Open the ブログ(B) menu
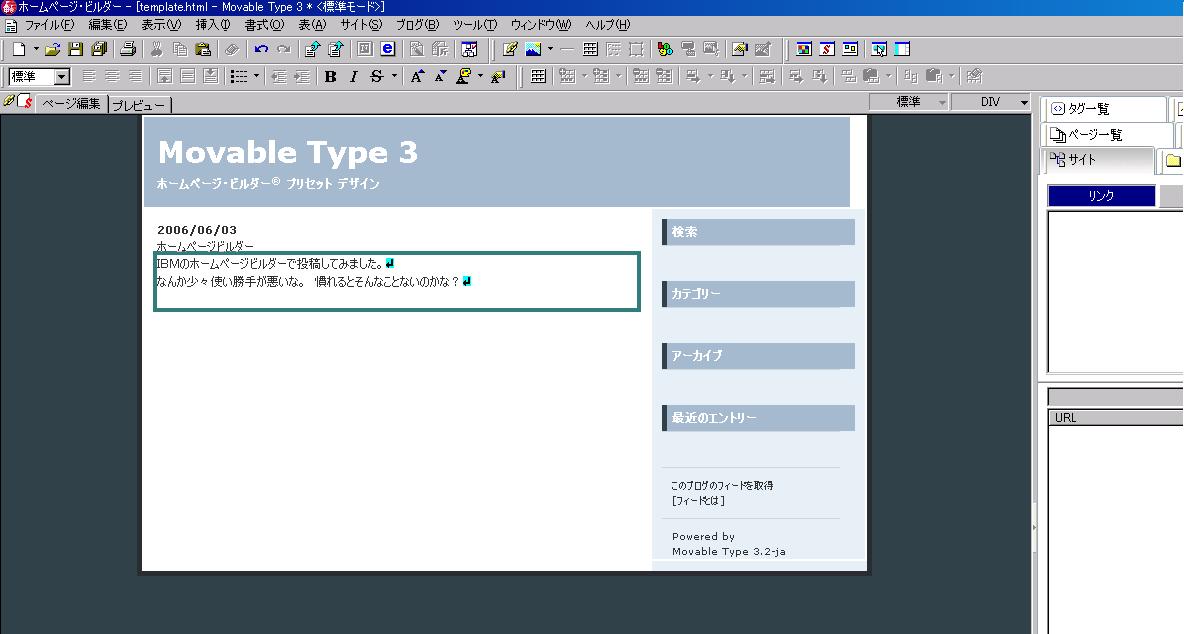 417,25
